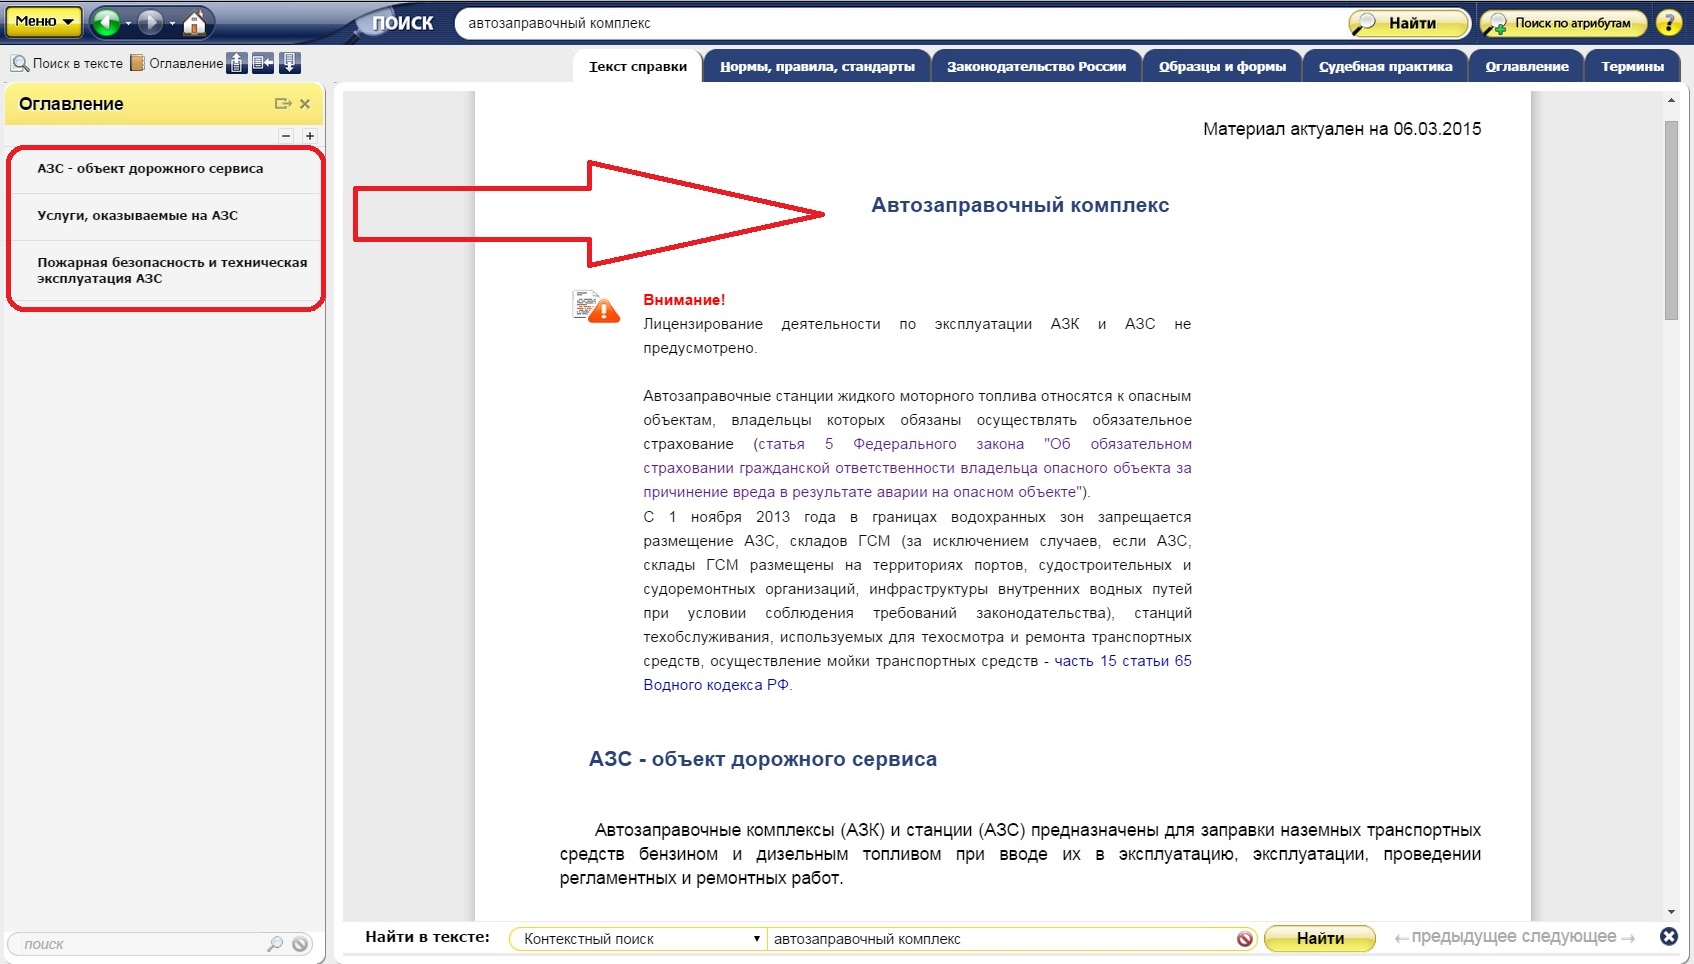The height and width of the screenshot is (964, 1694).
Task: Open the Меню dropdown
Action: tap(44, 21)
